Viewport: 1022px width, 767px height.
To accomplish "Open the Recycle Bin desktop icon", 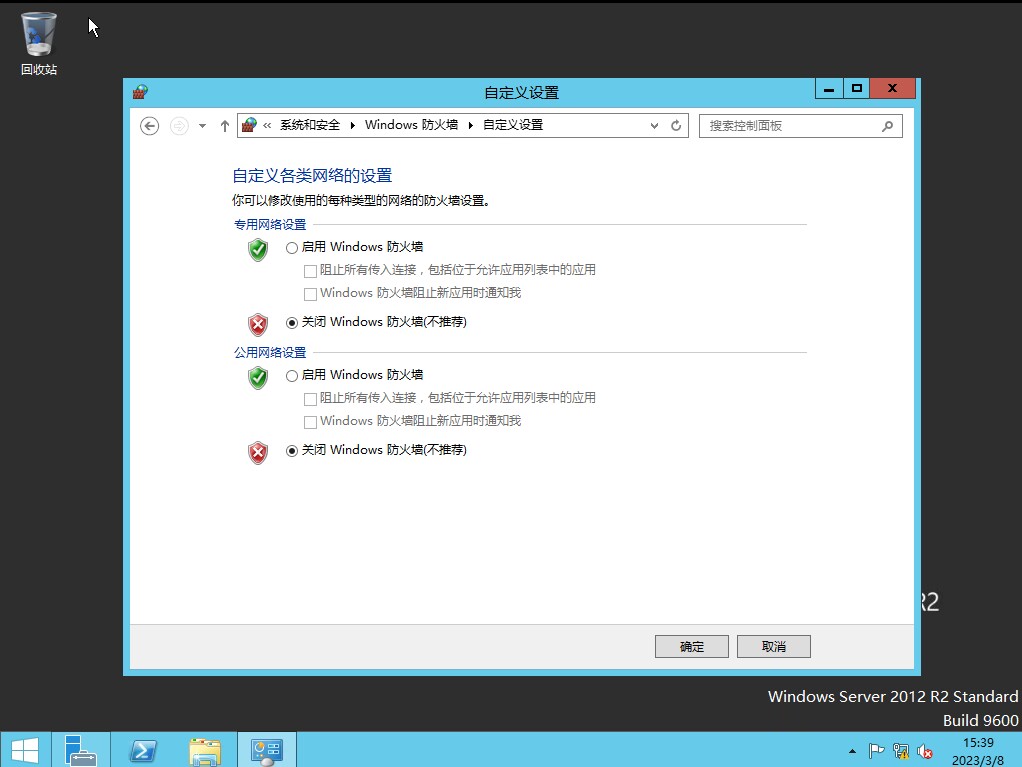I will 38,44.
